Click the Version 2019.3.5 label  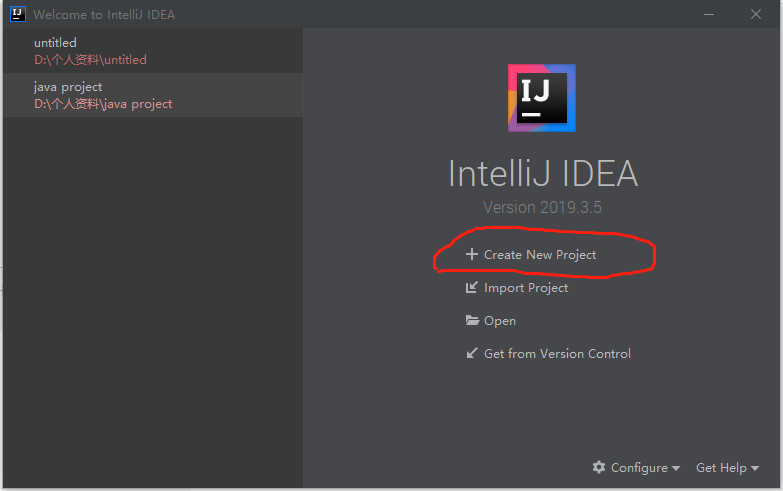tap(542, 207)
